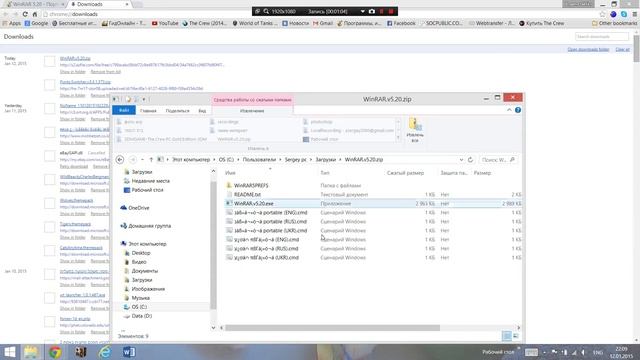Select Видео folder in navigation pane
This screenshot has height=360, width=640.
(139, 262)
